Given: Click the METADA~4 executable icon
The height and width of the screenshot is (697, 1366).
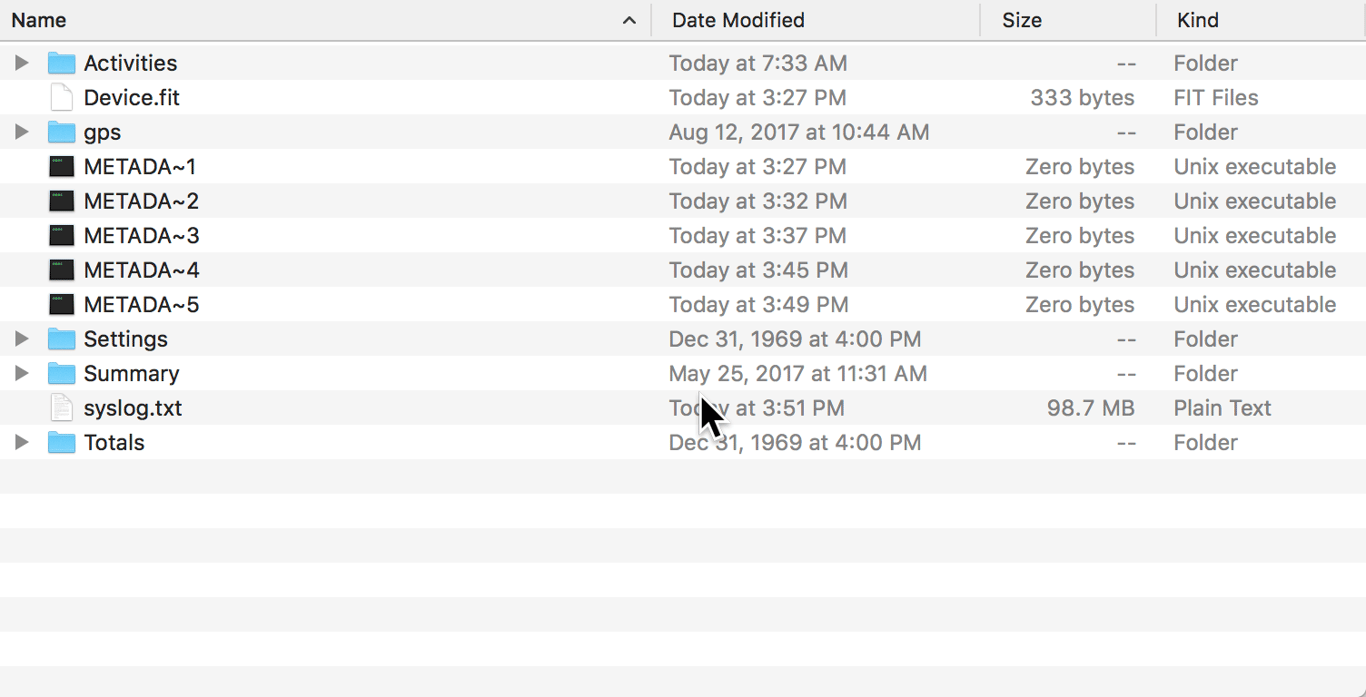Looking at the screenshot, I should 62,270.
